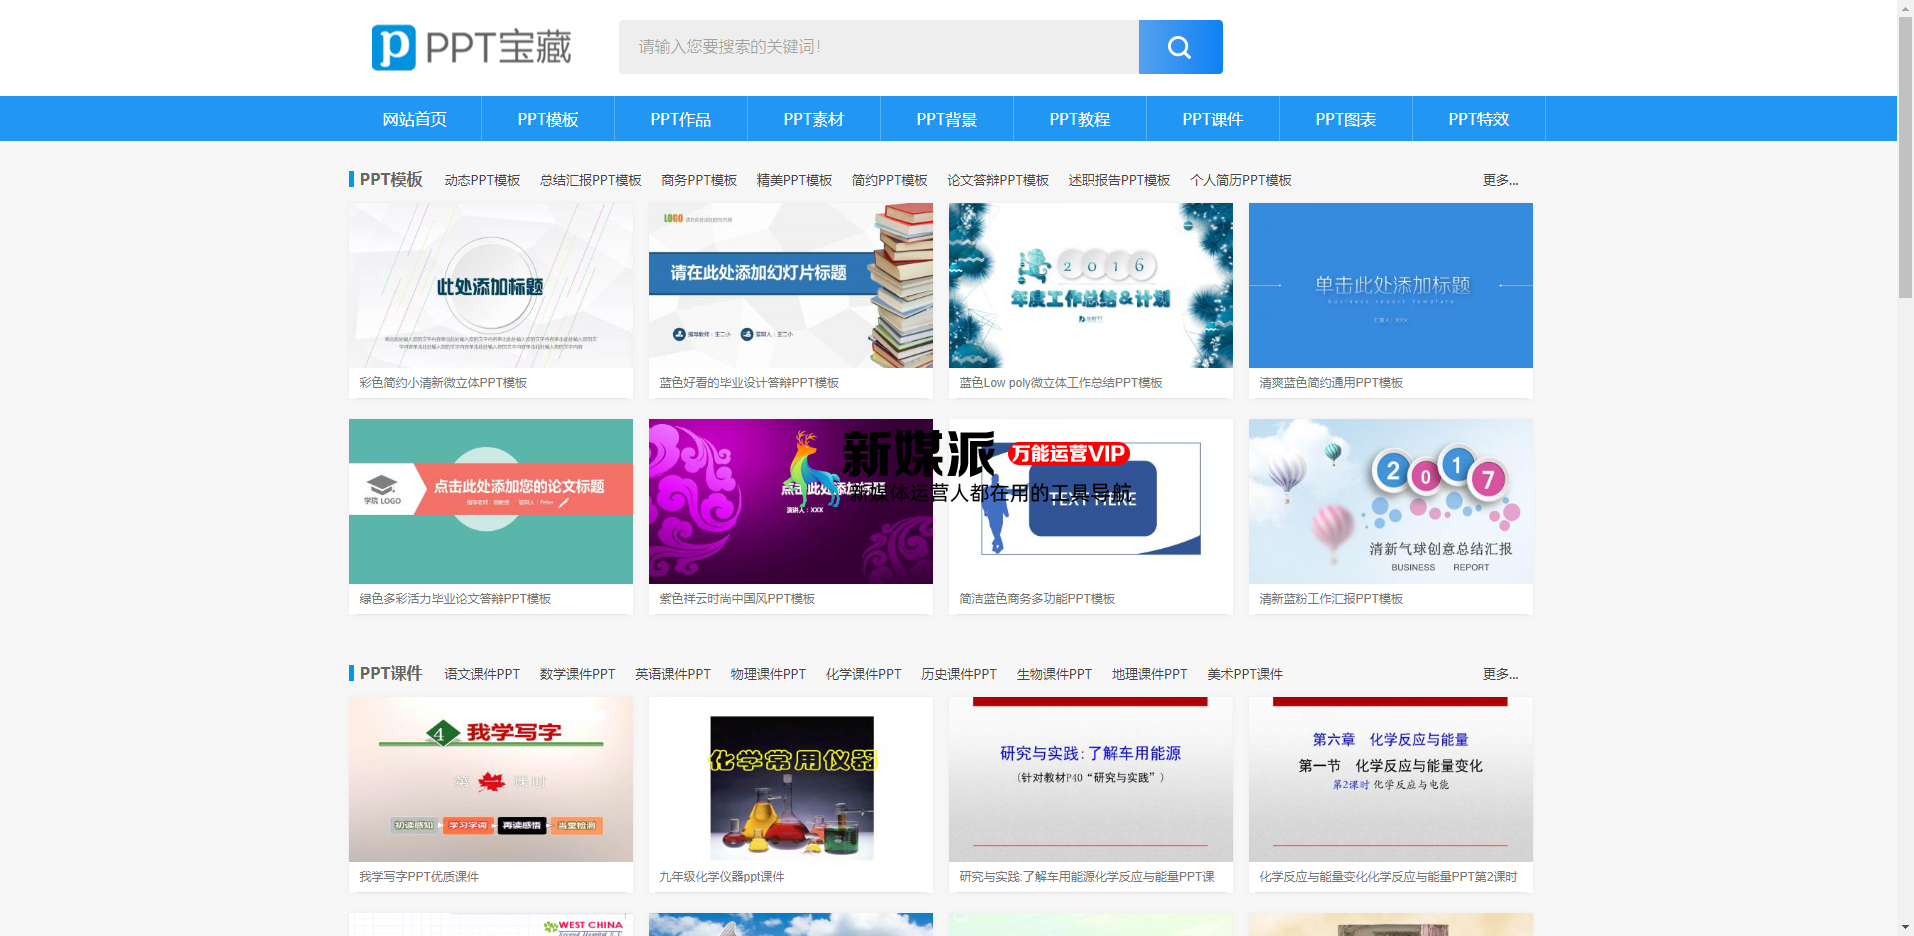Open the PPT教程 nav item
This screenshot has height=936, width=1914.
coord(1080,119)
